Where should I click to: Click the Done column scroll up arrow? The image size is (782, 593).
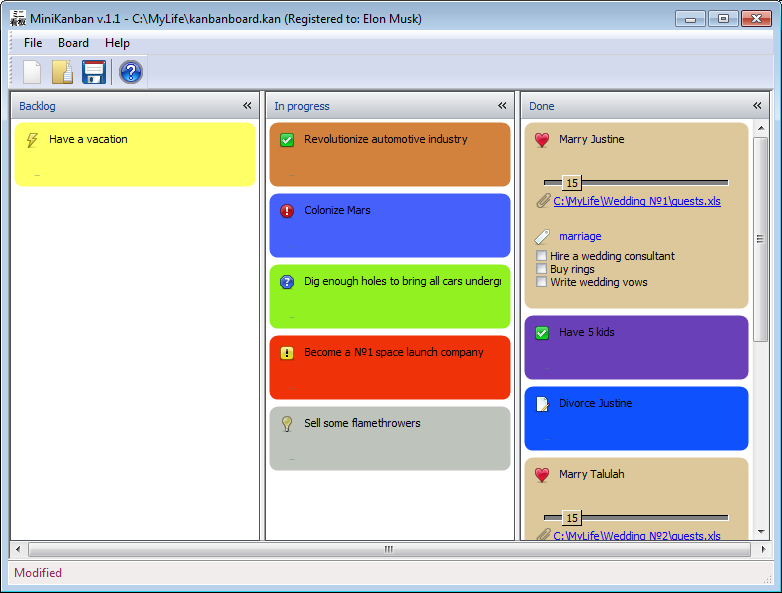coord(761,128)
